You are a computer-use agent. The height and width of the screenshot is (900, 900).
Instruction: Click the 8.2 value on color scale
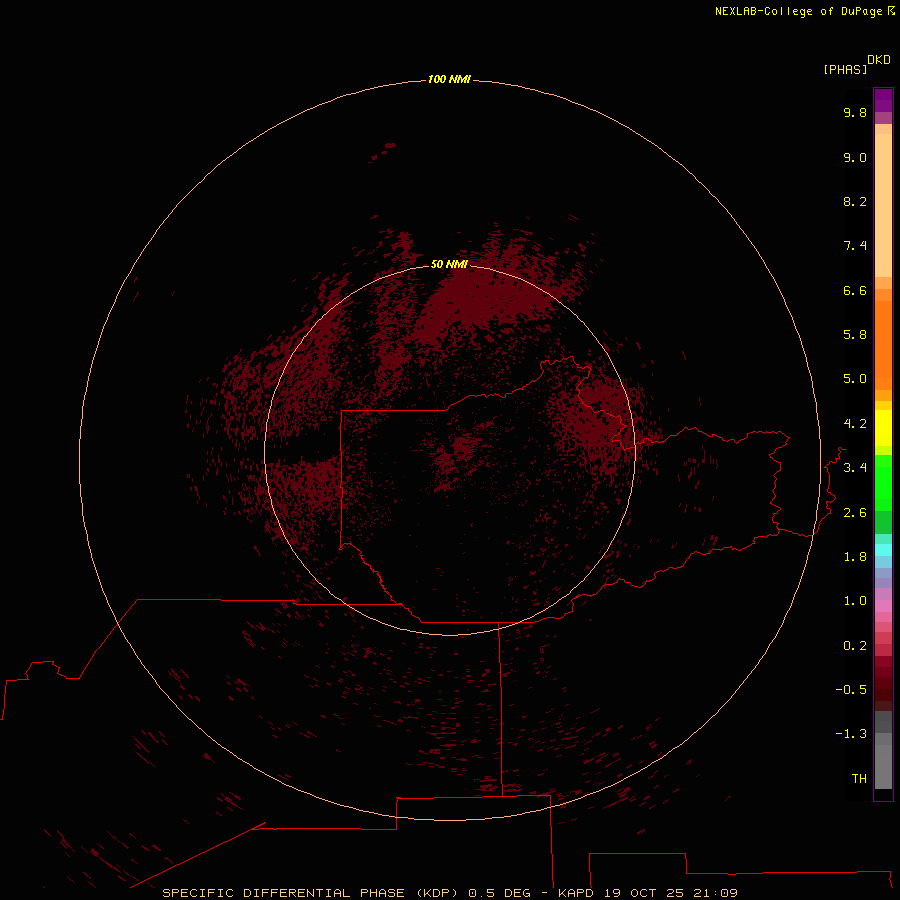pos(855,201)
